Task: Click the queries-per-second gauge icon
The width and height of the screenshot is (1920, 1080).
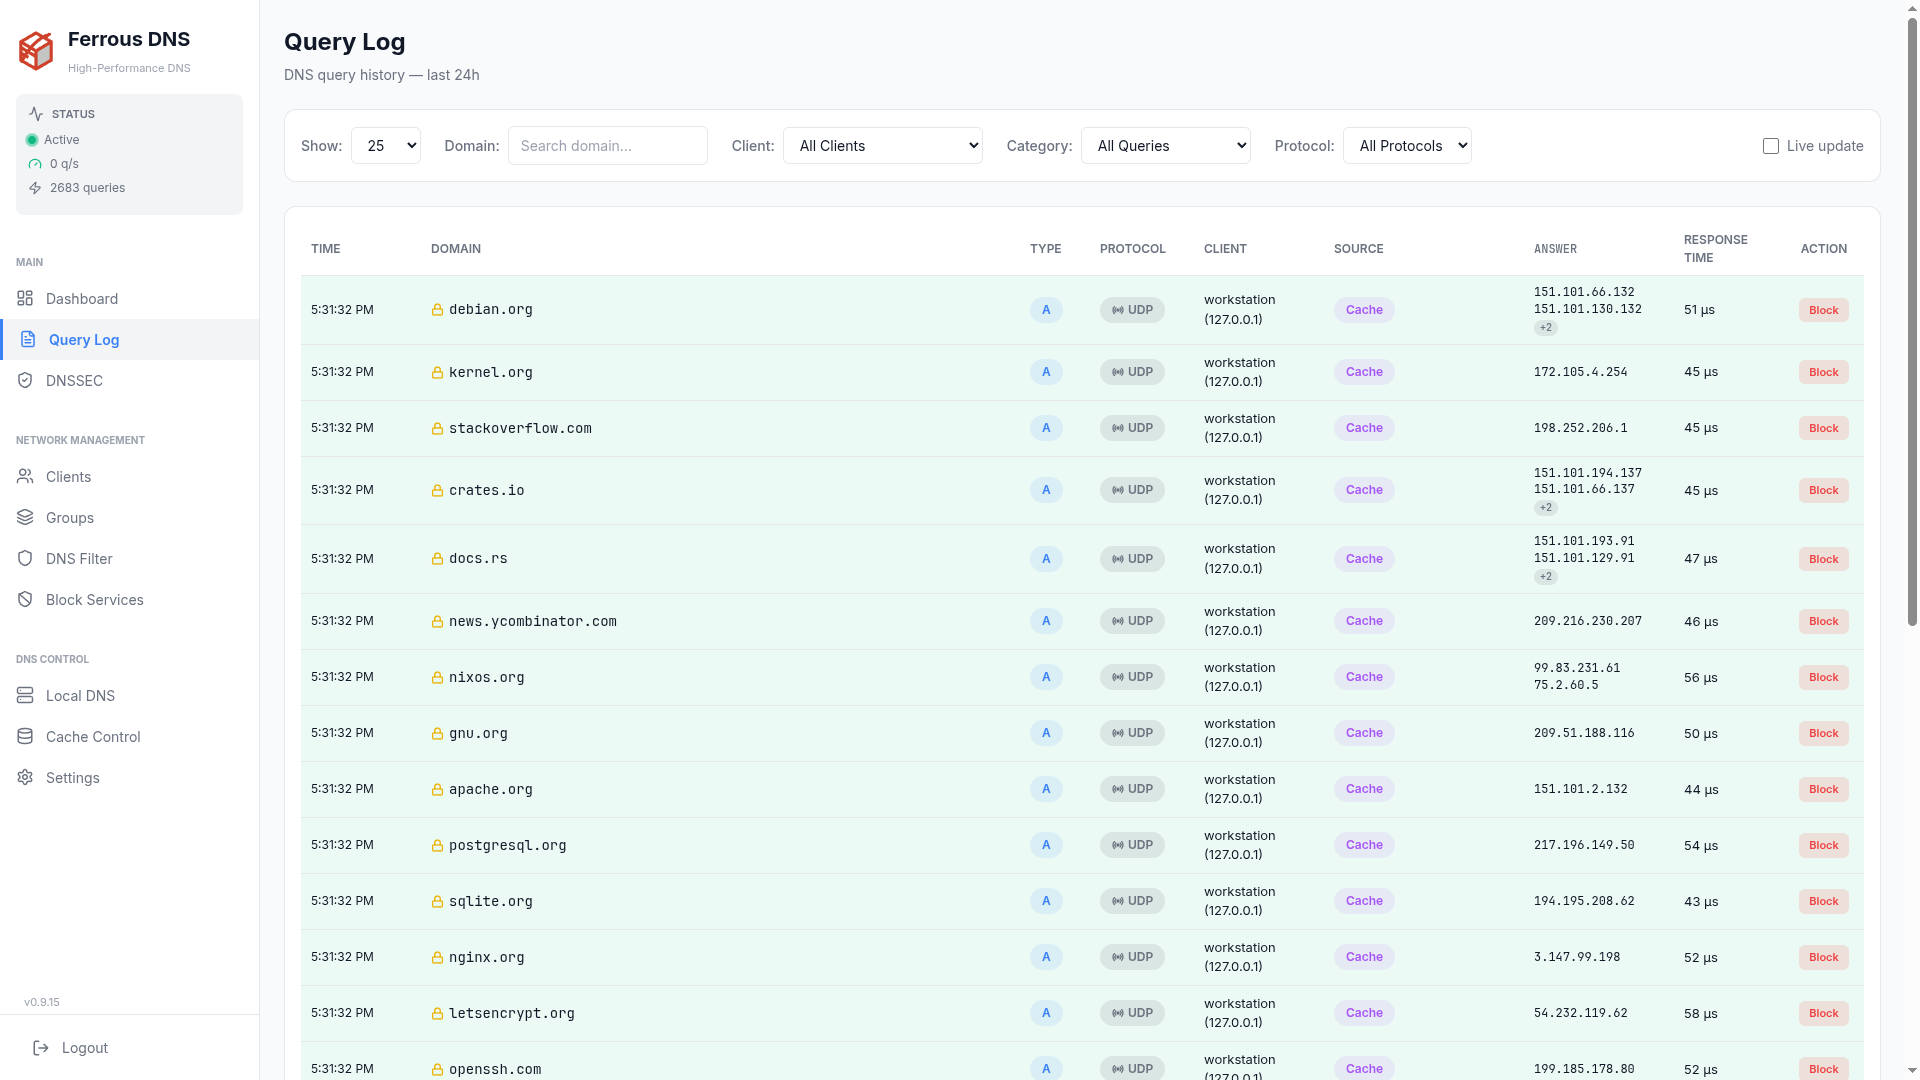Action: [x=35, y=164]
